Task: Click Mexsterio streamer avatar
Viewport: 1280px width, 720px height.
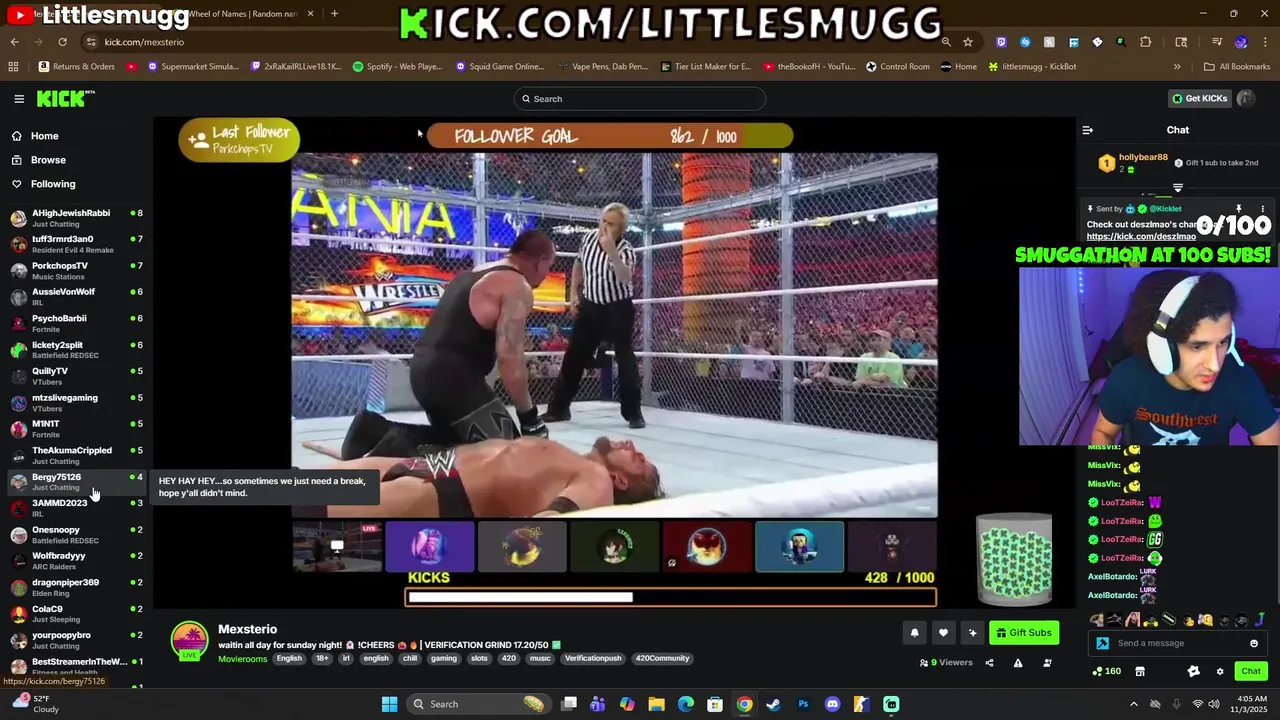Action: click(189, 641)
